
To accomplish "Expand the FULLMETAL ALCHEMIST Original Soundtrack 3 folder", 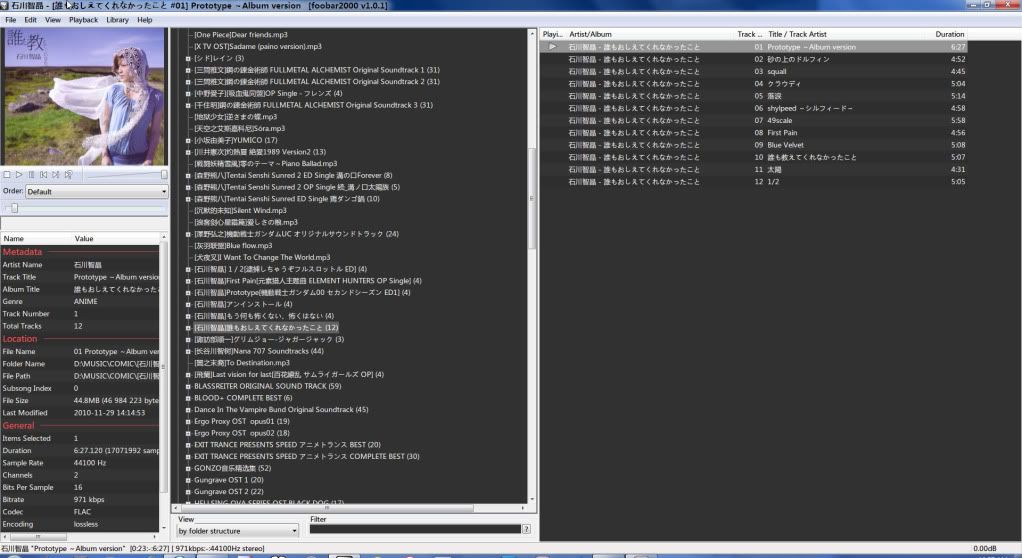I will [188, 105].
